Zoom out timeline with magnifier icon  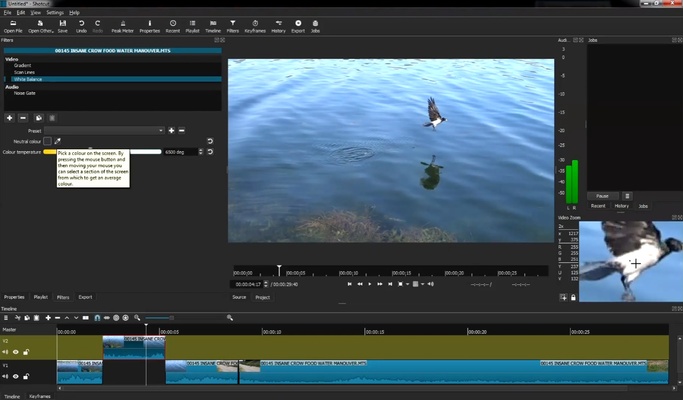point(137,318)
